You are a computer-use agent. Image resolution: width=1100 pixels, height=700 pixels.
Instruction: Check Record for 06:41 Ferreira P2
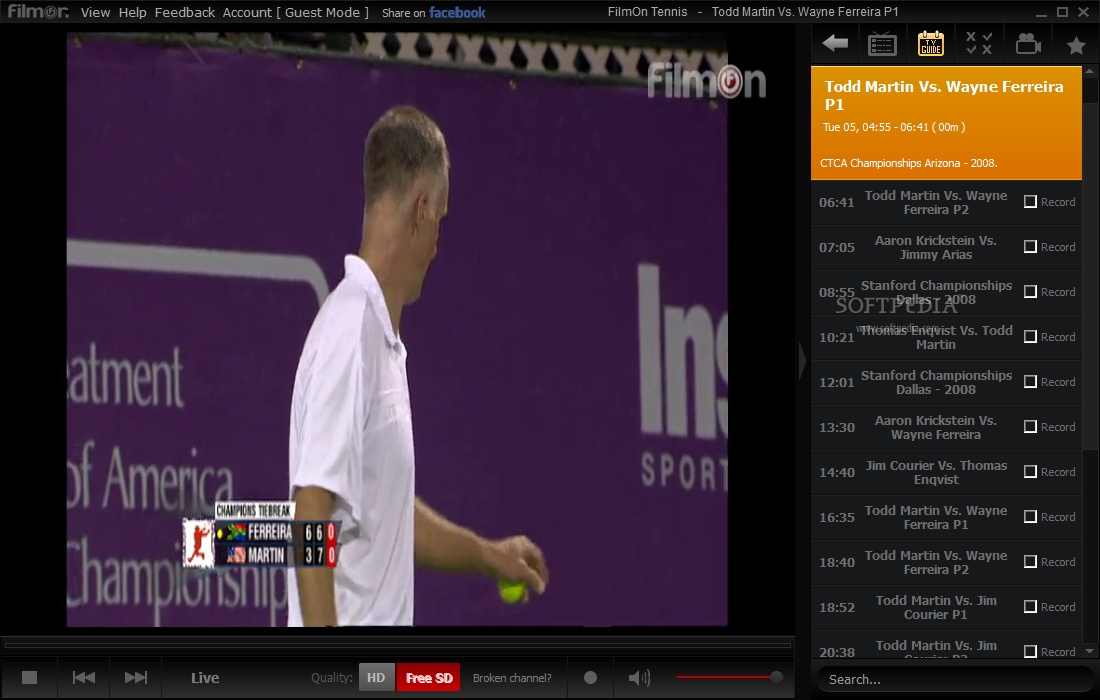point(1030,202)
